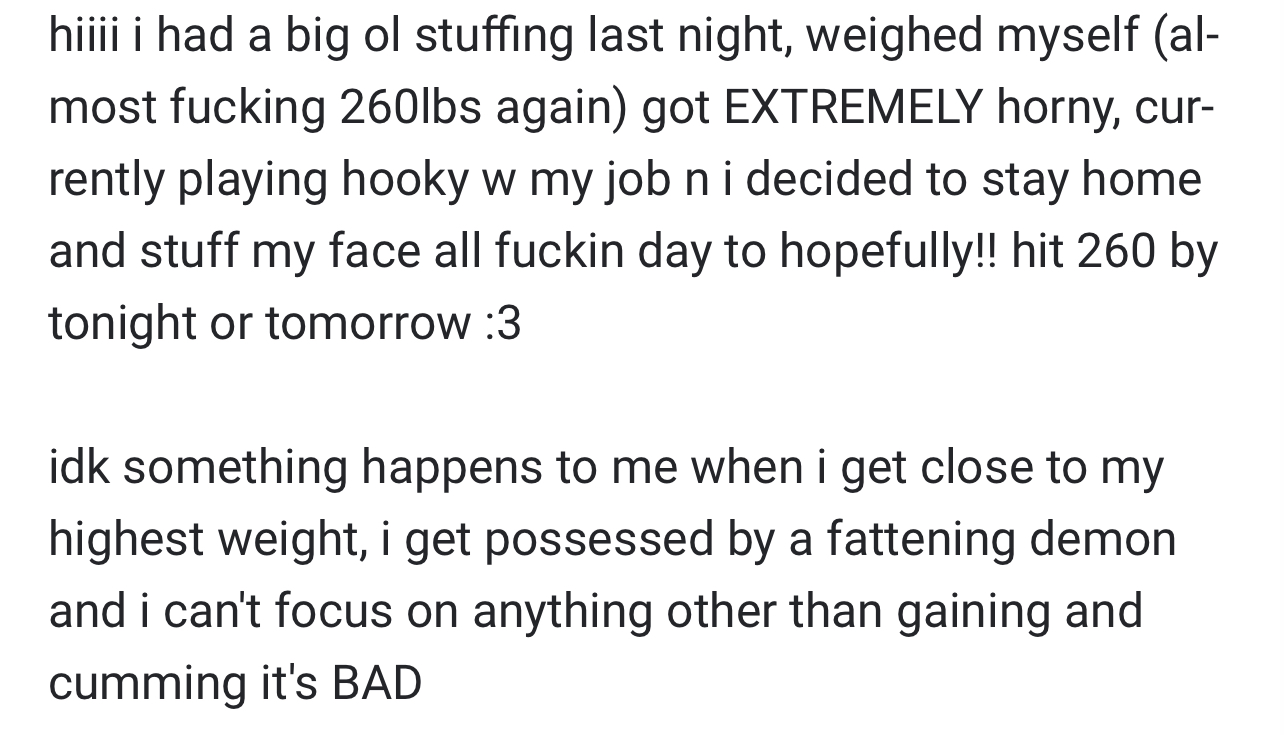This screenshot has width=1284, height=735.
Task: Click the capitalized word "EXTREMELY"
Action: pos(852,108)
